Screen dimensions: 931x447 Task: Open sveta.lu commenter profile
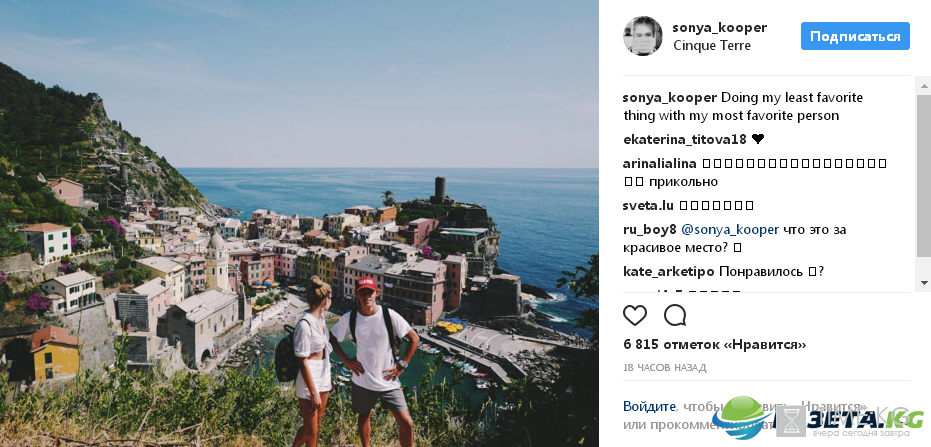(x=648, y=205)
